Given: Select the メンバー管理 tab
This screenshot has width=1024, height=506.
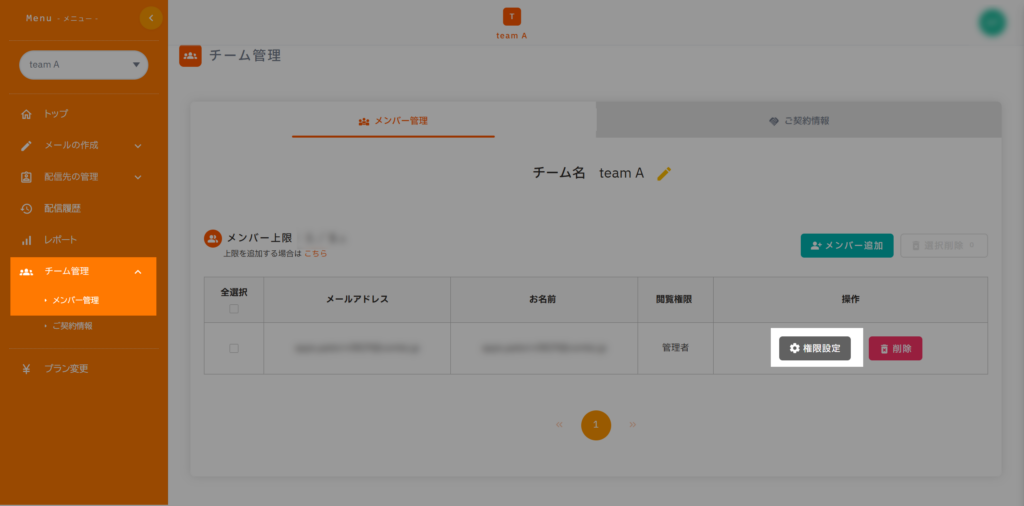Looking at the screenshot, I should 393,120.
